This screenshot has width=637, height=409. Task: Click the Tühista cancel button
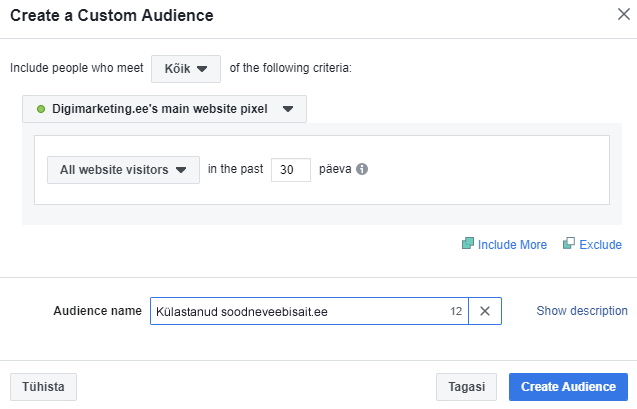(x=43, y=387)
